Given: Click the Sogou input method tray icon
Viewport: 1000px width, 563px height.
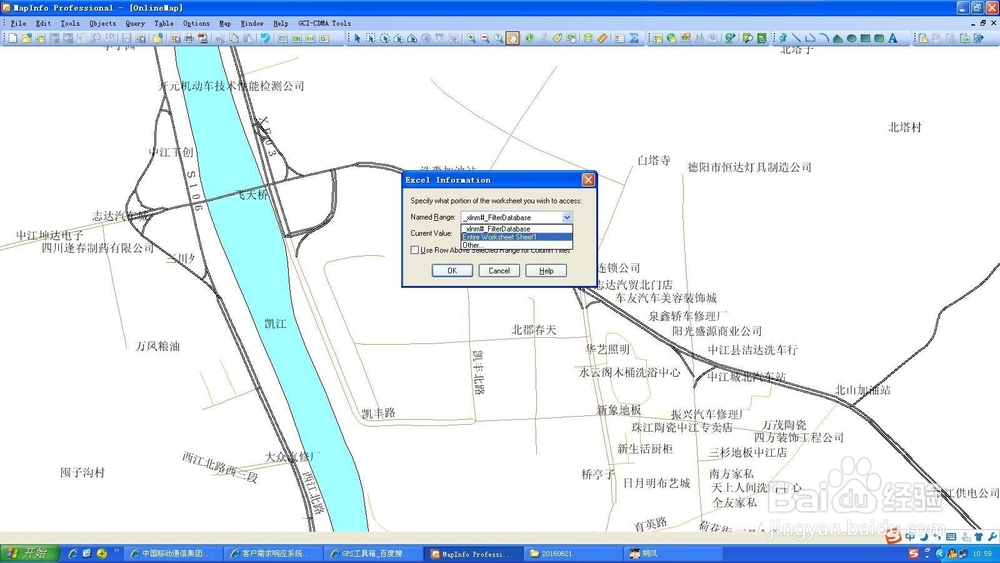Looking at the screenshot, I should (x=913, y=553).
